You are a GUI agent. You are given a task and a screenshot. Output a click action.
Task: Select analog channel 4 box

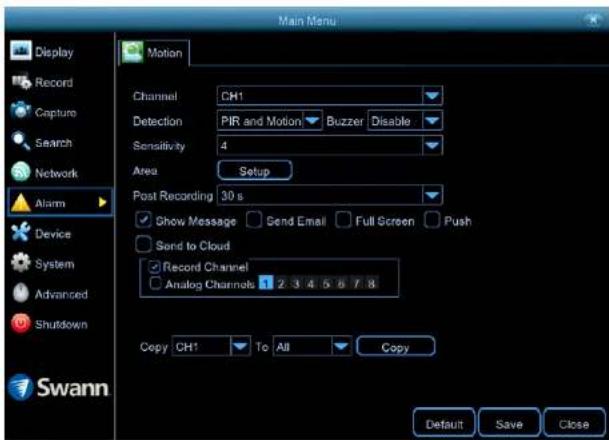(x=311, y=283)
